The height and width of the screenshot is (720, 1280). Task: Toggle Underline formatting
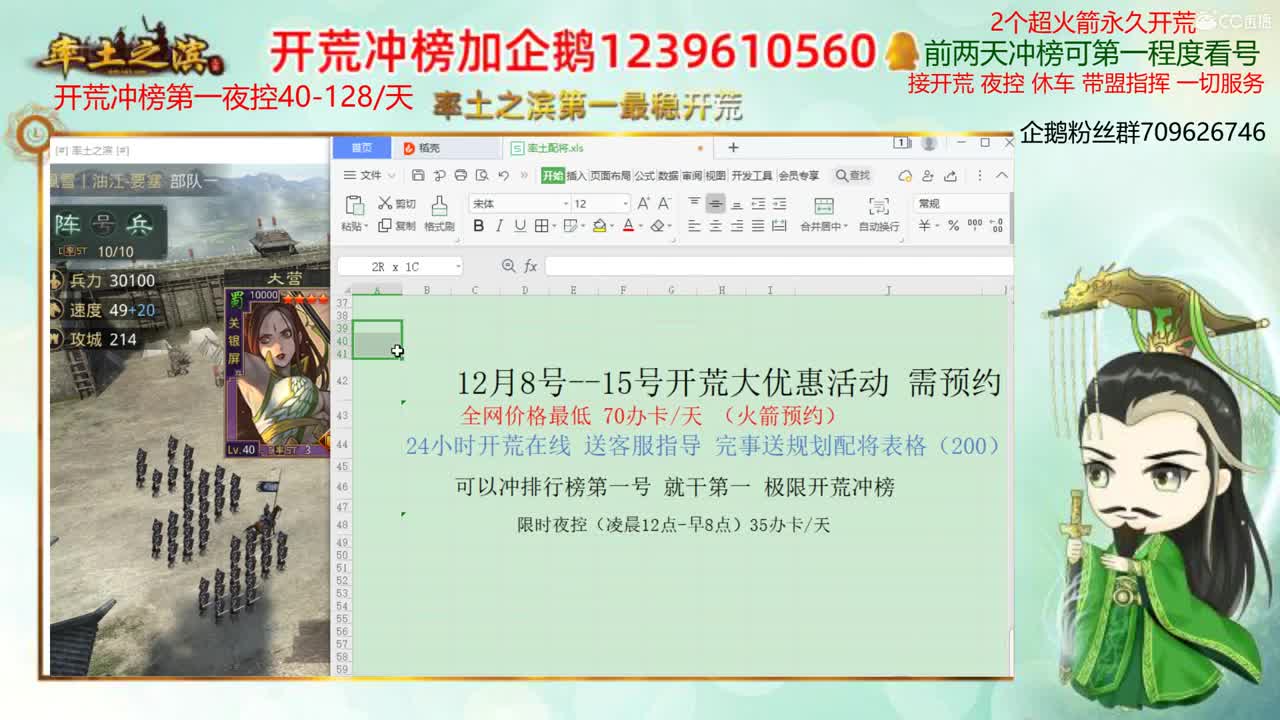(520, 226)
